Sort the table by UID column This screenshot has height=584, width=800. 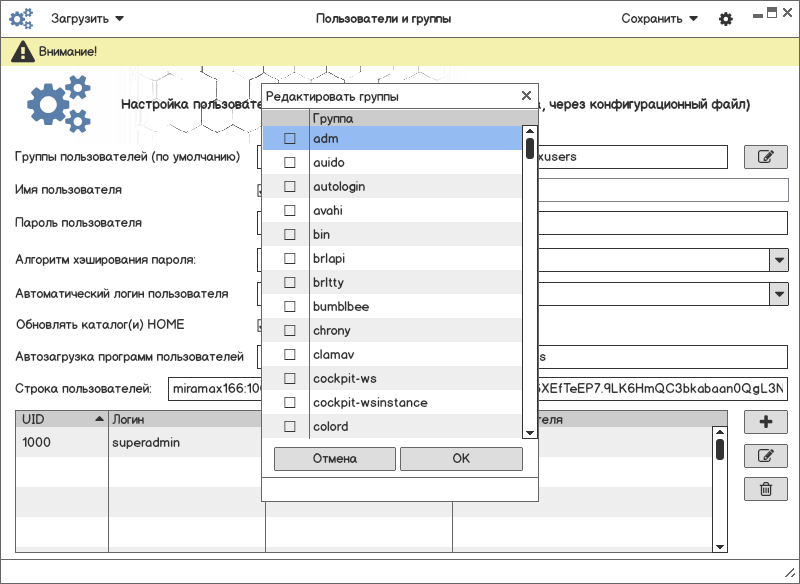coord(60,420)
